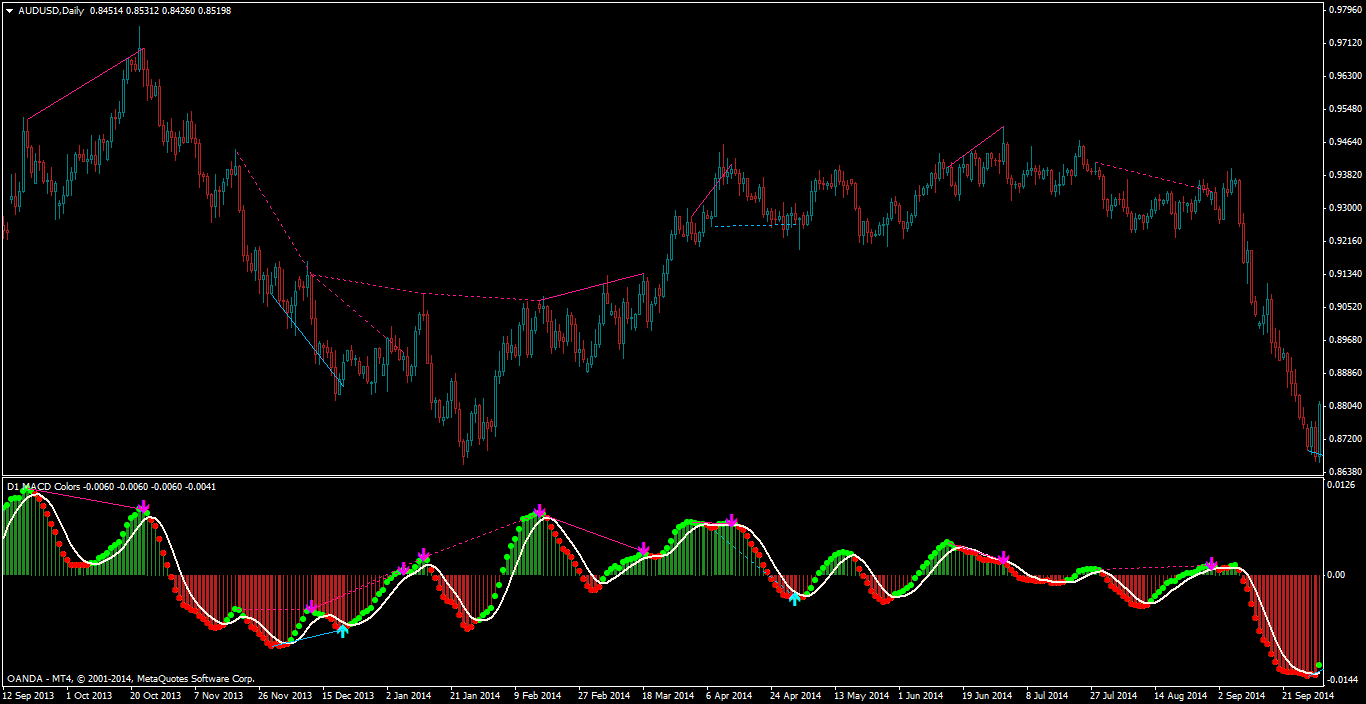Click the 0.91340 price scale label

tap(1345, 274)
